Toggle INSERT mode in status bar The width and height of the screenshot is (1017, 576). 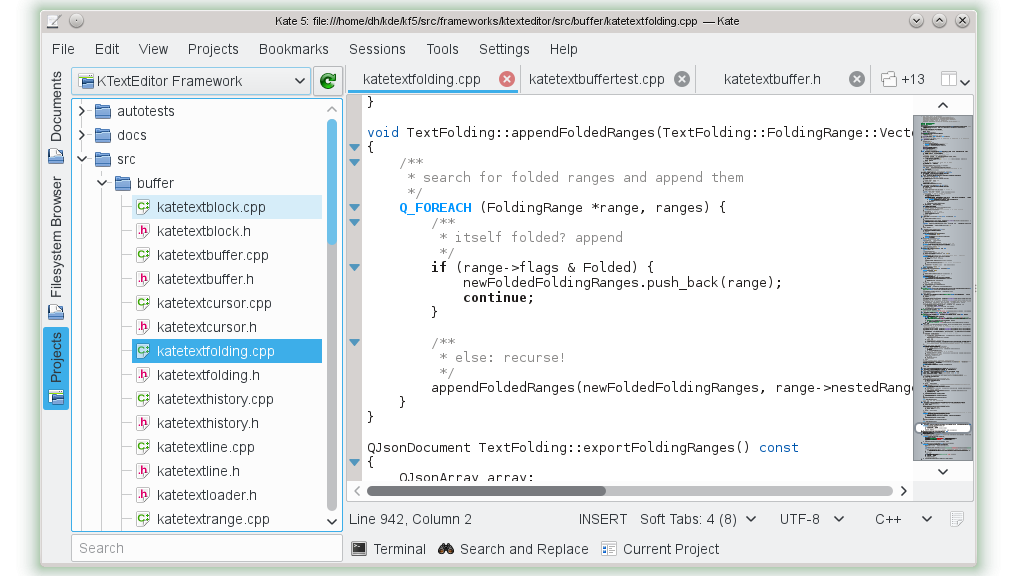point(603,519)
